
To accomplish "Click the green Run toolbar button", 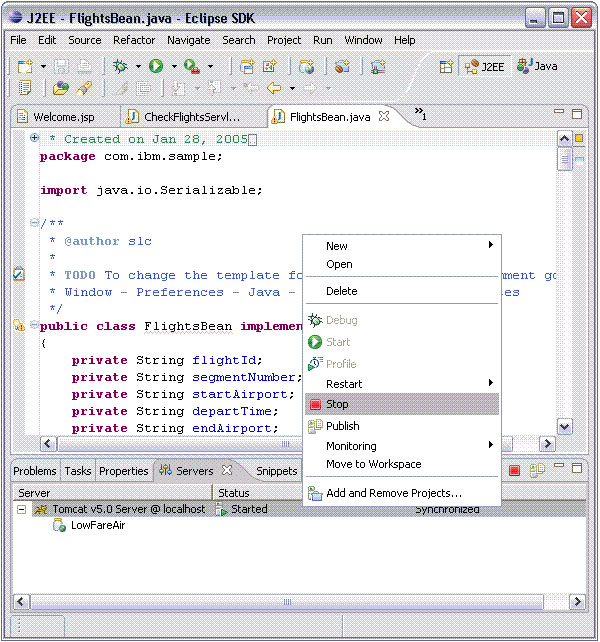I will click(156, 66).
